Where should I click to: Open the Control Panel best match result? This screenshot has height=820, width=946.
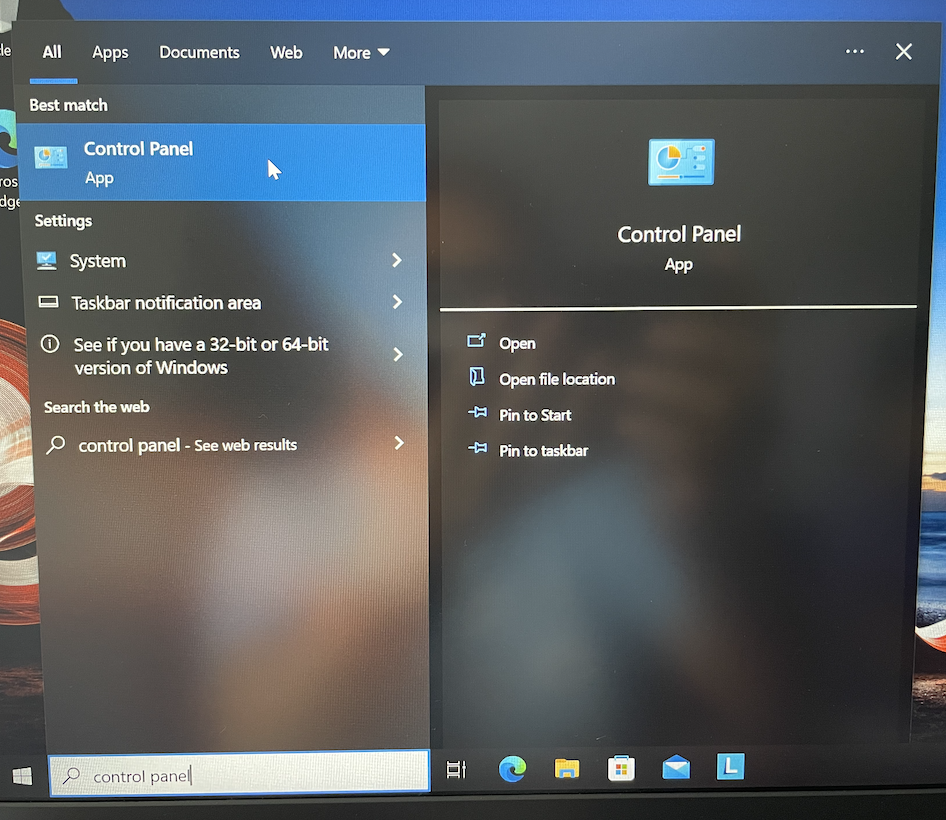pos(221,162)
